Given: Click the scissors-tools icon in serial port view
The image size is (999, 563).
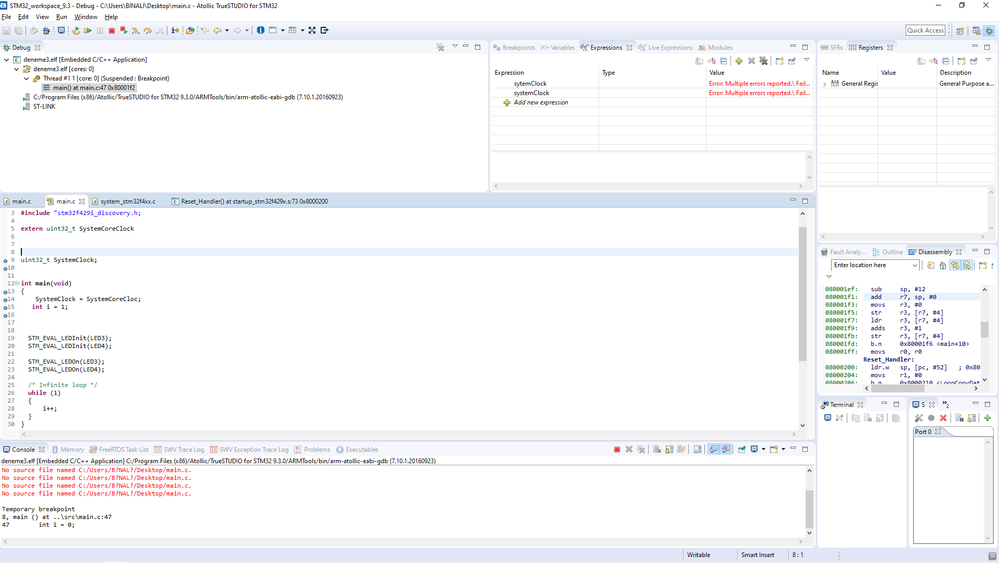Looking at the screenshot, I should point(918,418).
